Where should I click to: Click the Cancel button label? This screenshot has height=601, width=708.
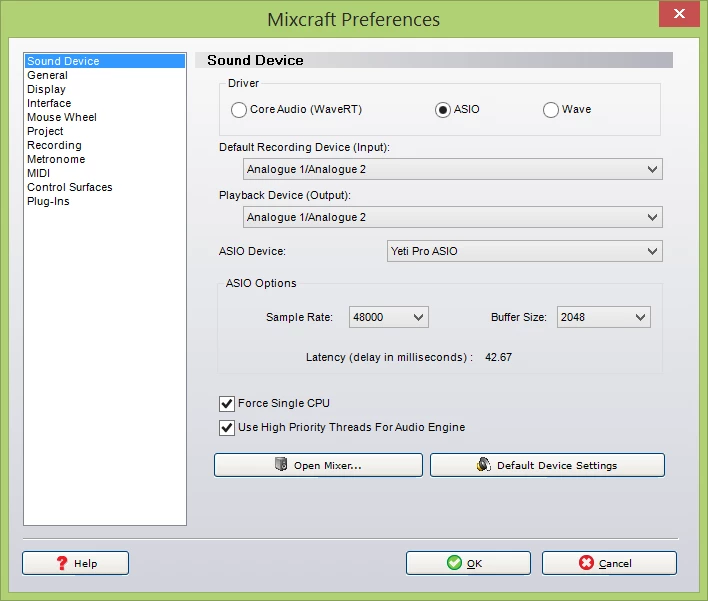(615, 564)
